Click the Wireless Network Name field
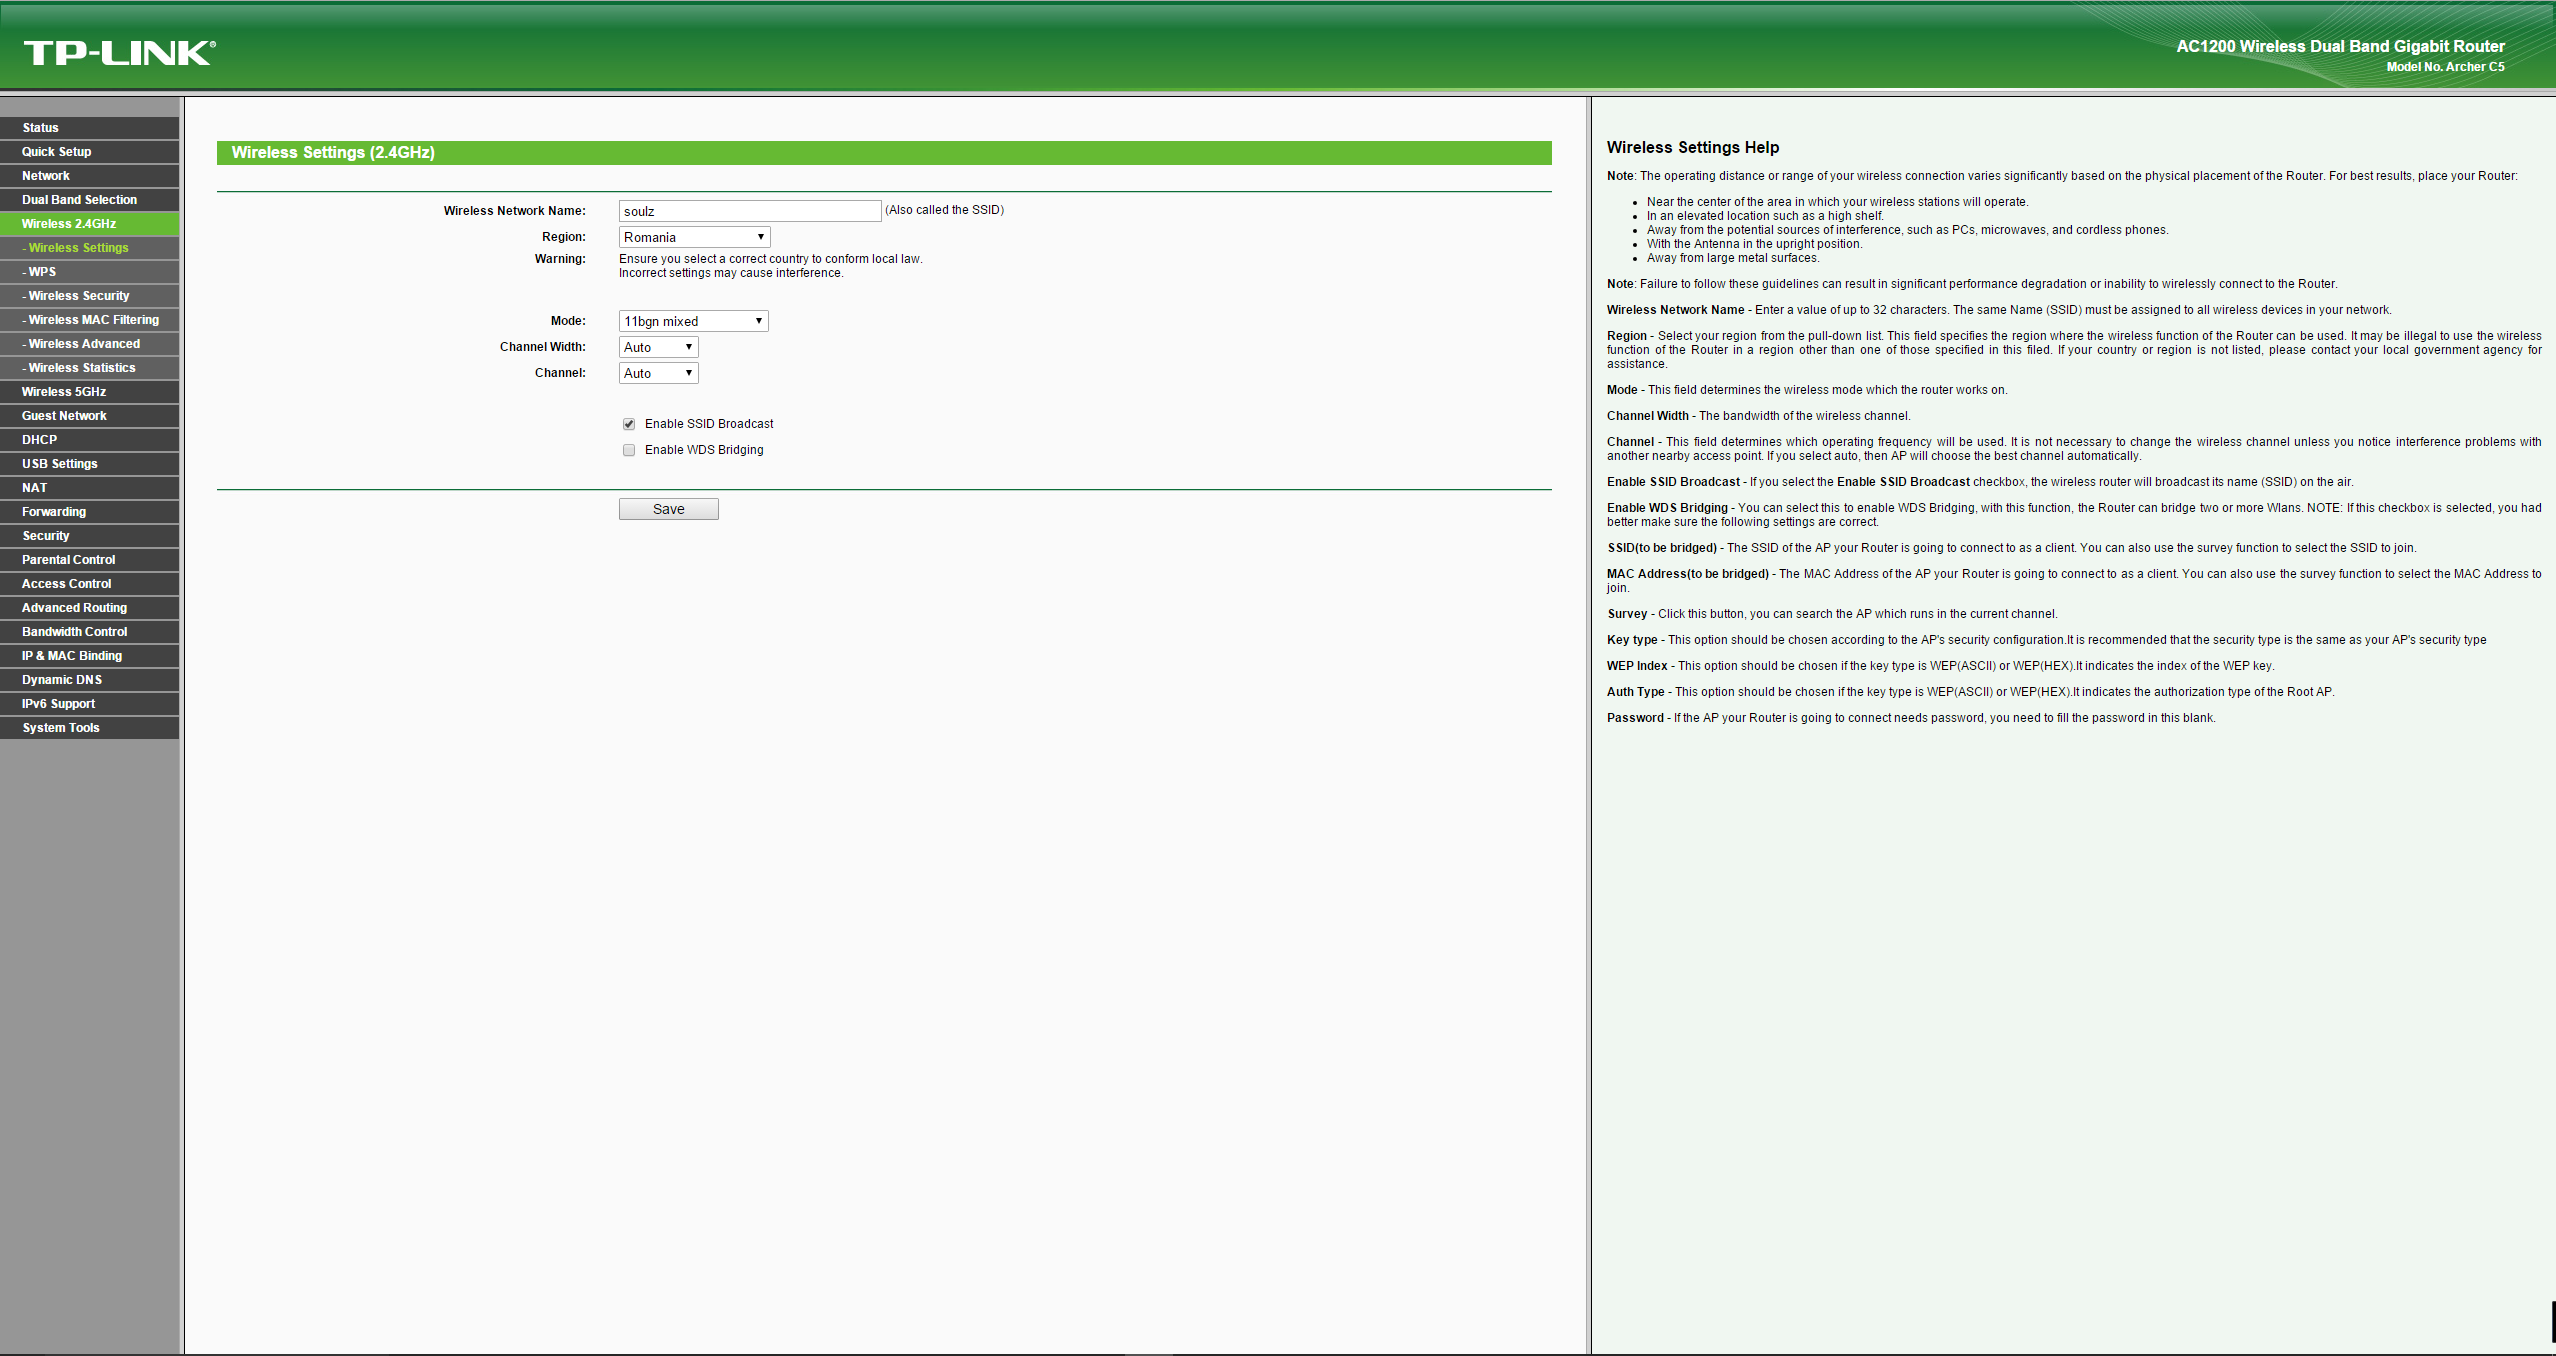 pos(749,211)
